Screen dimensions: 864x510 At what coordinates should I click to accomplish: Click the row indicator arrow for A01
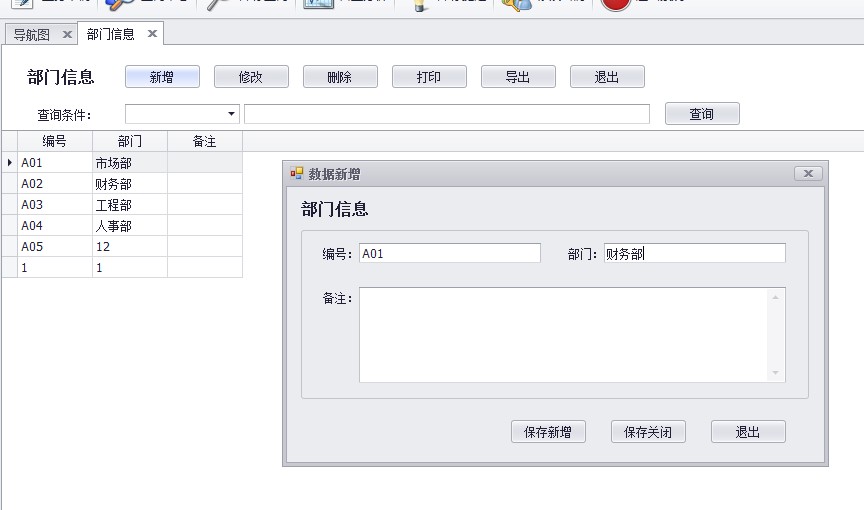point(9,162)
